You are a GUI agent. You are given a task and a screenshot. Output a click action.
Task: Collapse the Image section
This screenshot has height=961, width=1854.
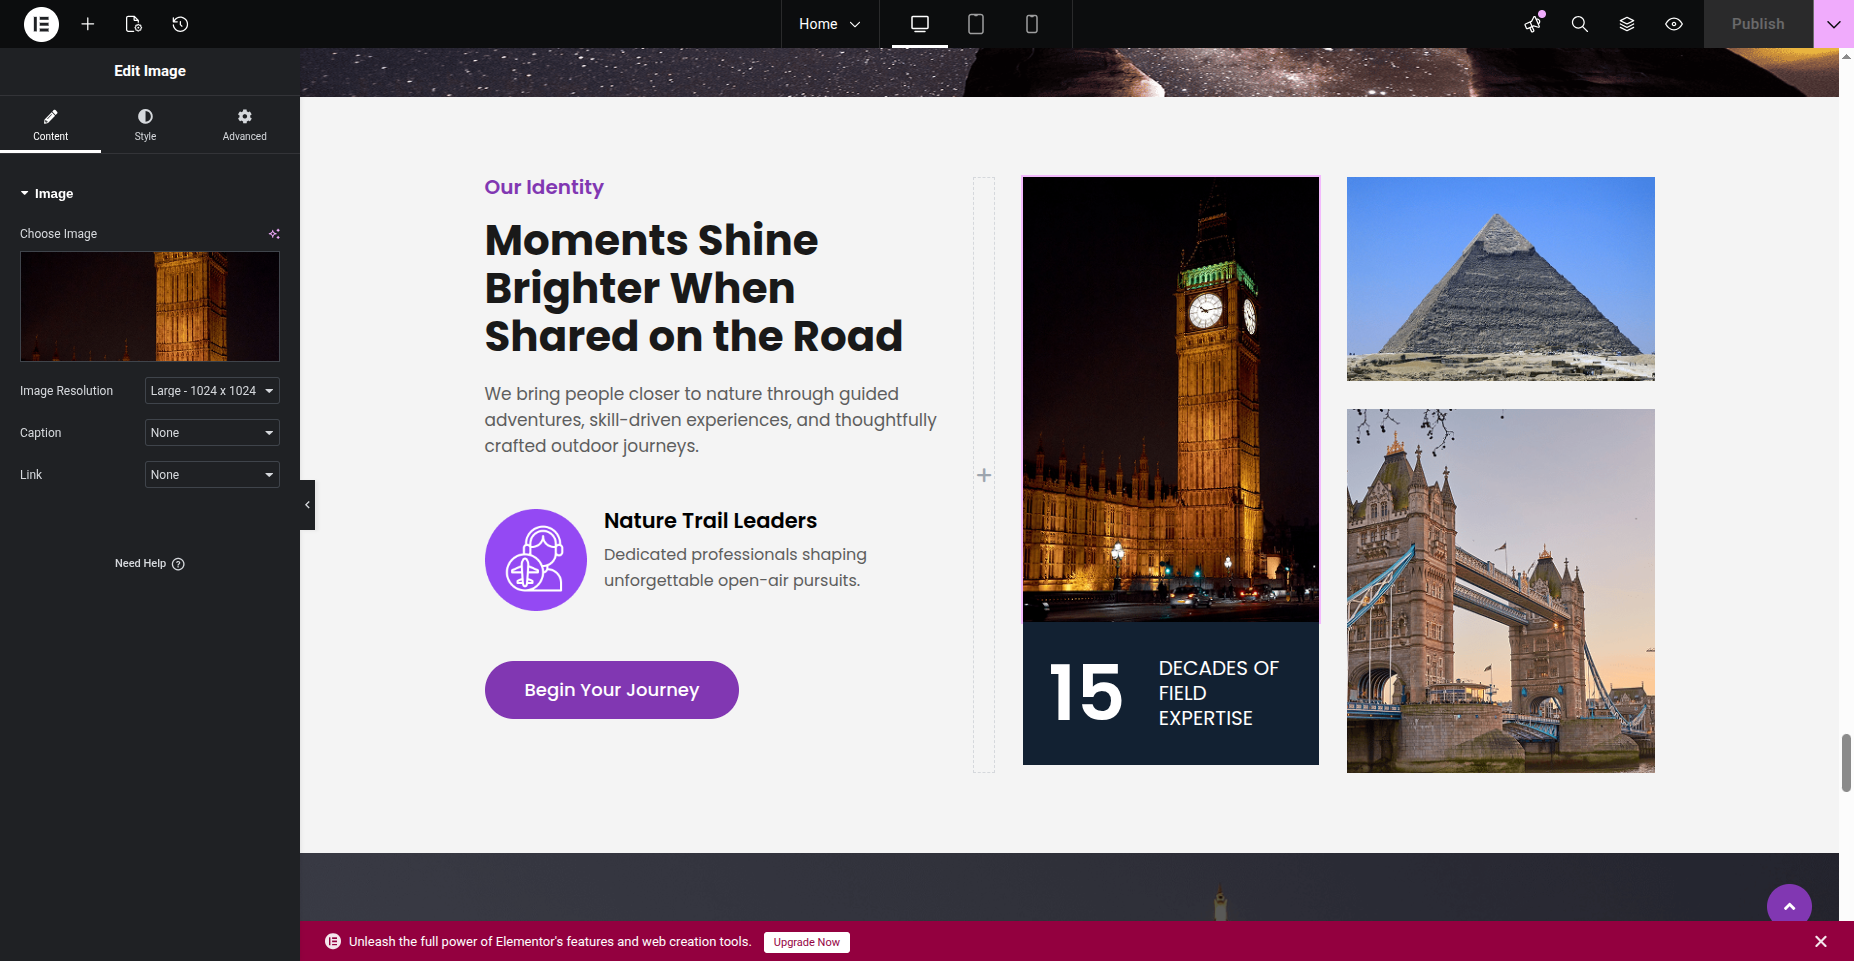coord(47,194)
